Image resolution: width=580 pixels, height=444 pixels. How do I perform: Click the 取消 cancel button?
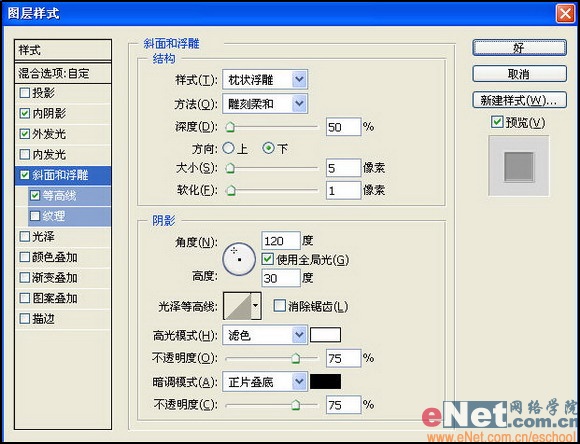[x=519, y=74]
